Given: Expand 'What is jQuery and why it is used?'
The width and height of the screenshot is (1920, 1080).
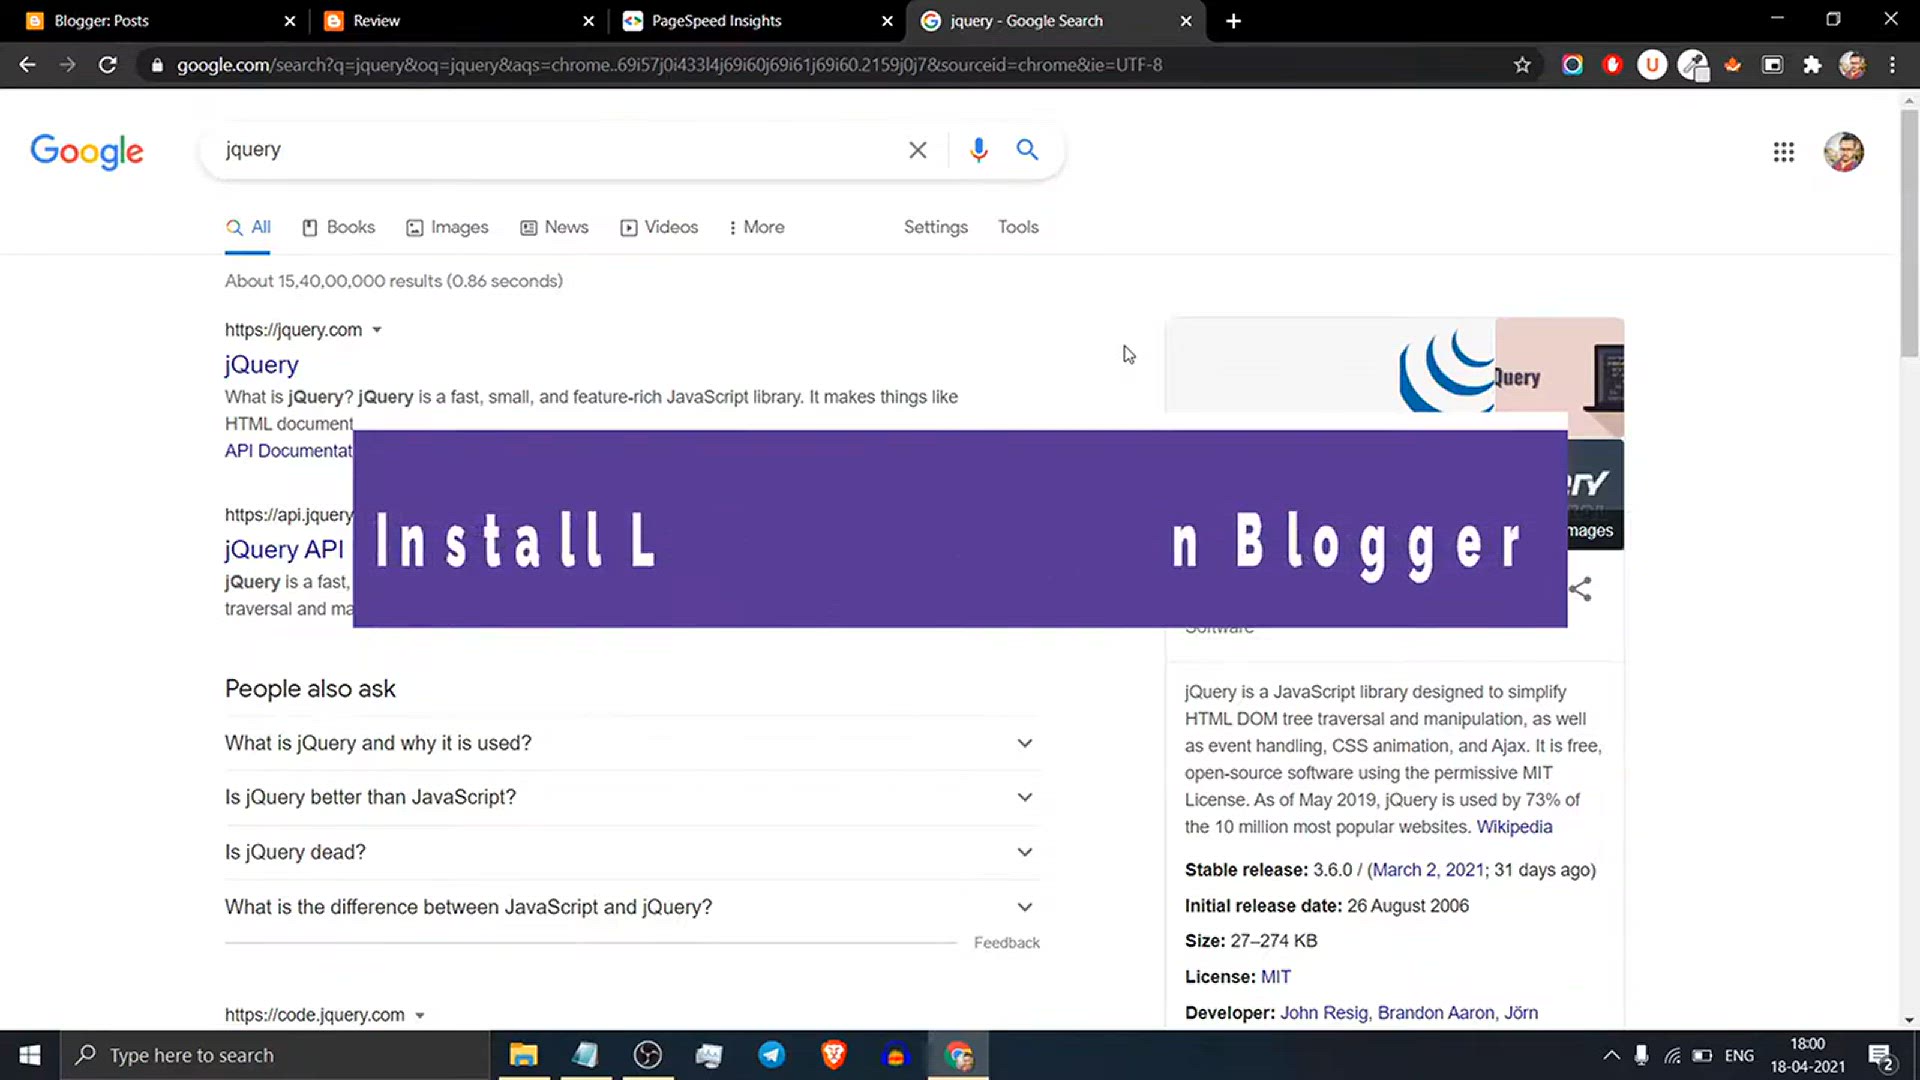Looking at the screenshot, I should point(632,743).
